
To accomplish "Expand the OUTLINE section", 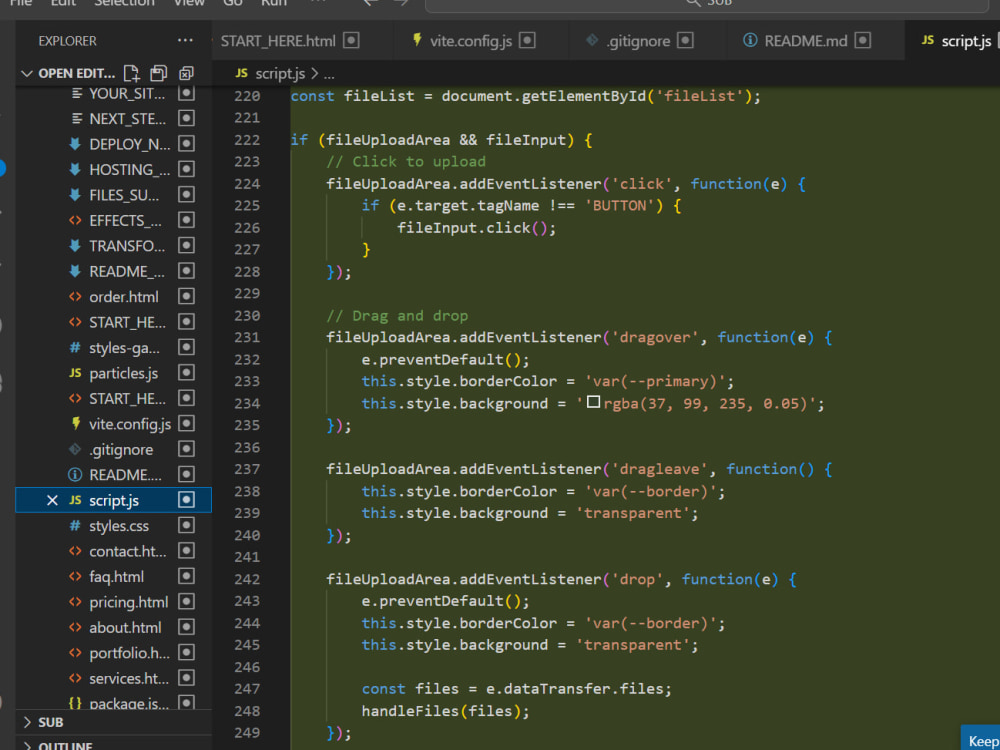I will pos(27,746).
